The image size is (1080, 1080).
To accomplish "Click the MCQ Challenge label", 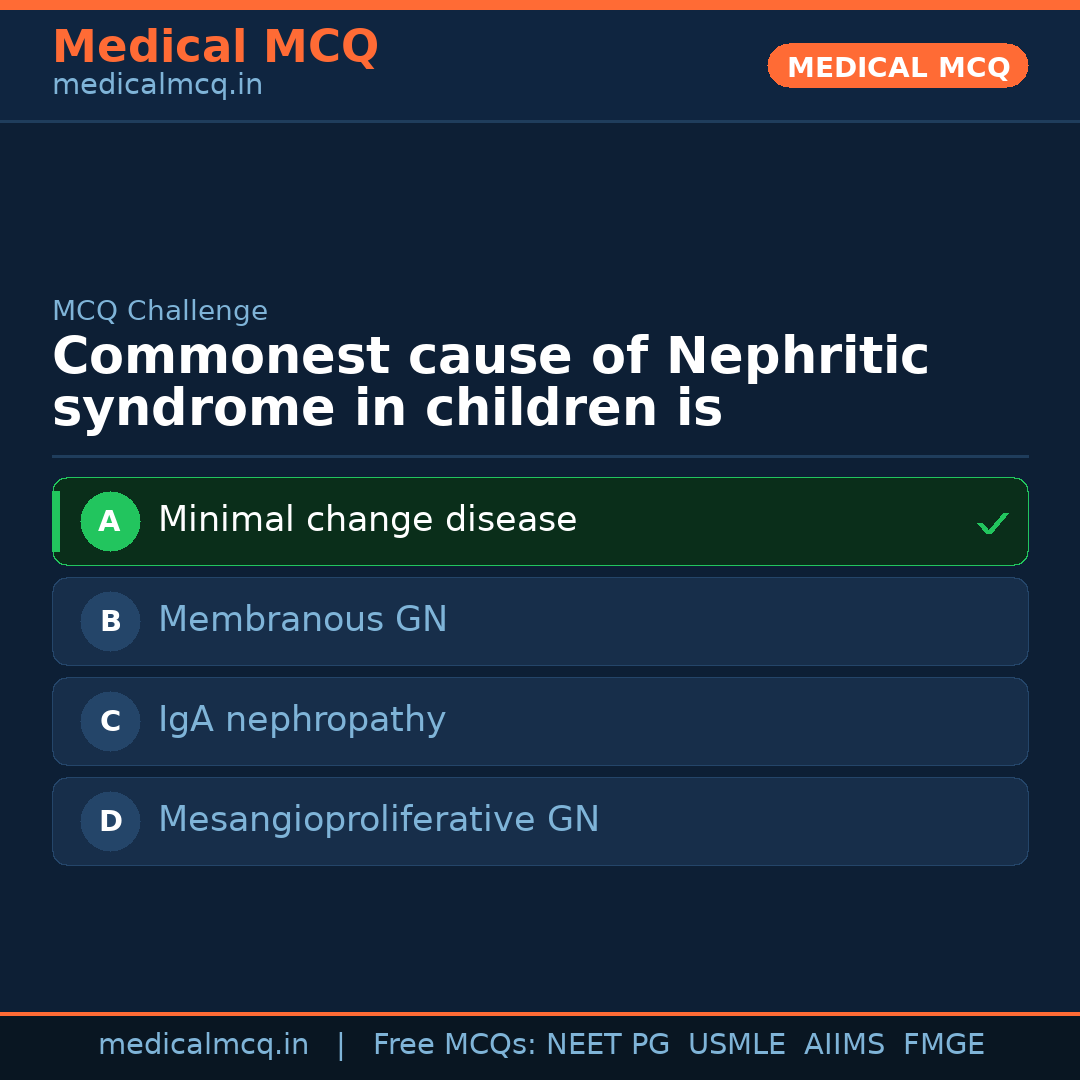I will (160, 311).
